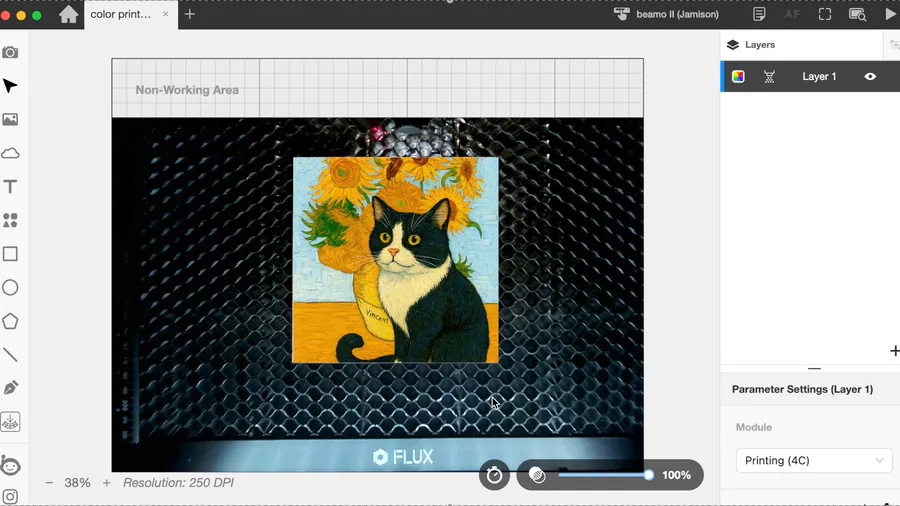Start the job with the play button
Image resolution: width=900 pixels, height=506 pixels.
point(890,14)
